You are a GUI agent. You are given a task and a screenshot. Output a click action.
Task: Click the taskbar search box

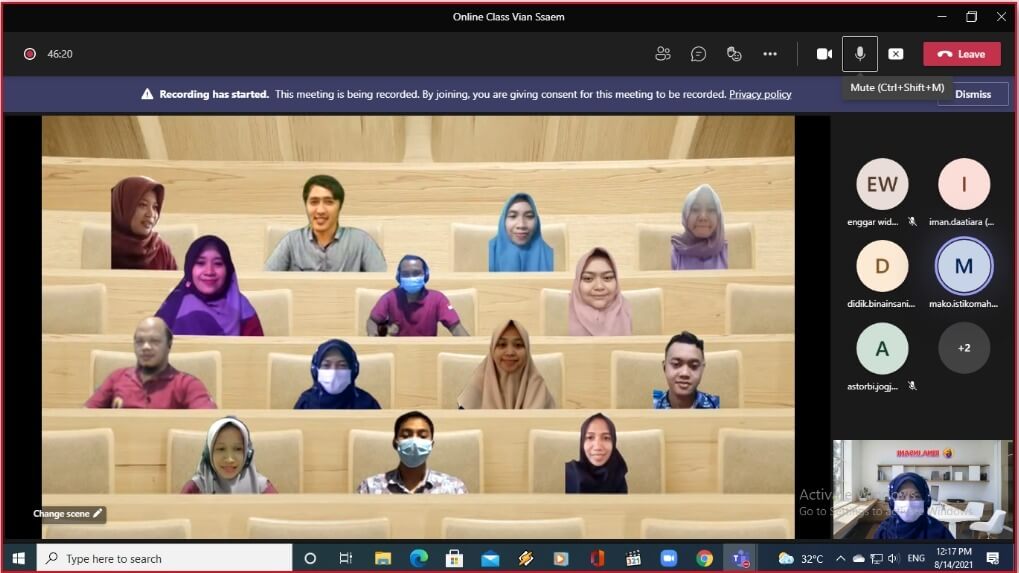click(x=164, y=558)
